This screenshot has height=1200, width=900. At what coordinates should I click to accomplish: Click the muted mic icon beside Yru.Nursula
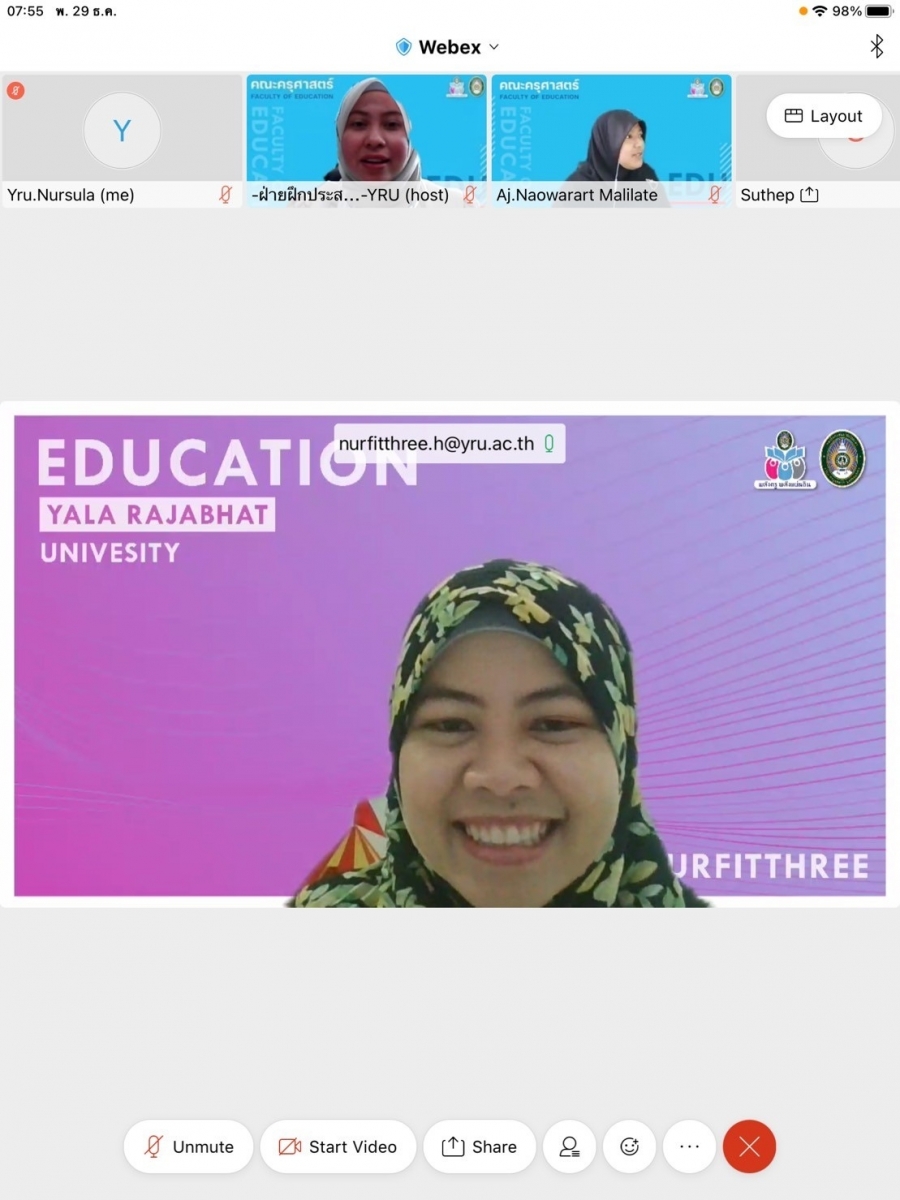[226, 195]
